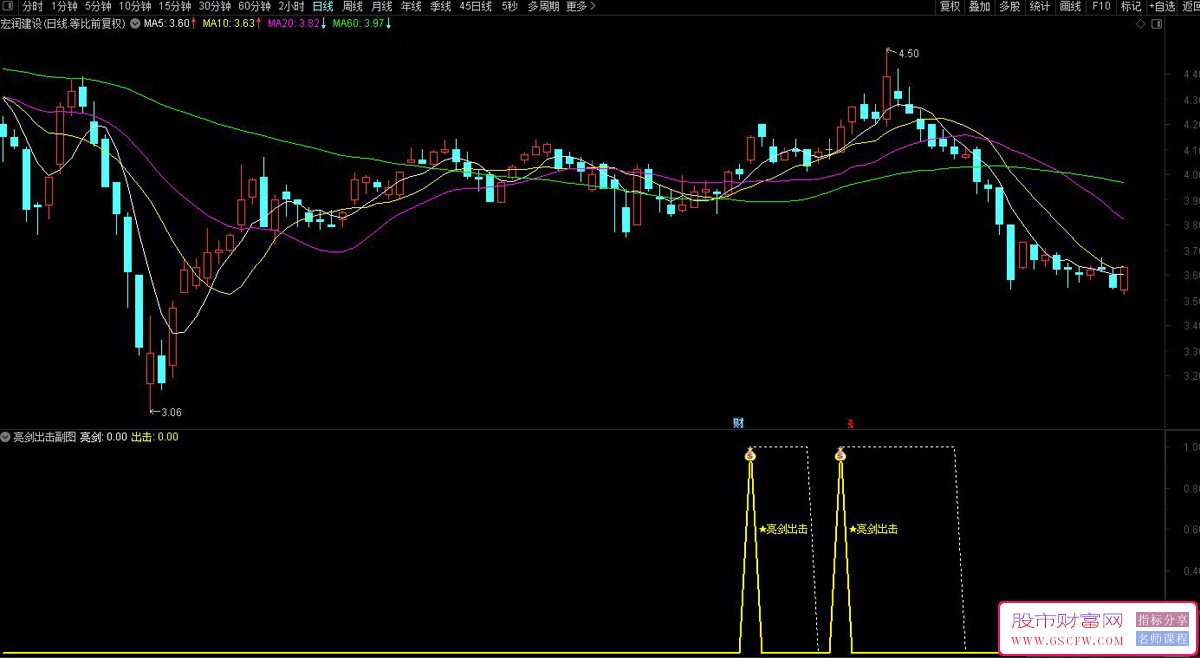Click the MA5: 3.60 indicator label
1200x658 pixels.
pyautogui.click(x=166, y=23)
